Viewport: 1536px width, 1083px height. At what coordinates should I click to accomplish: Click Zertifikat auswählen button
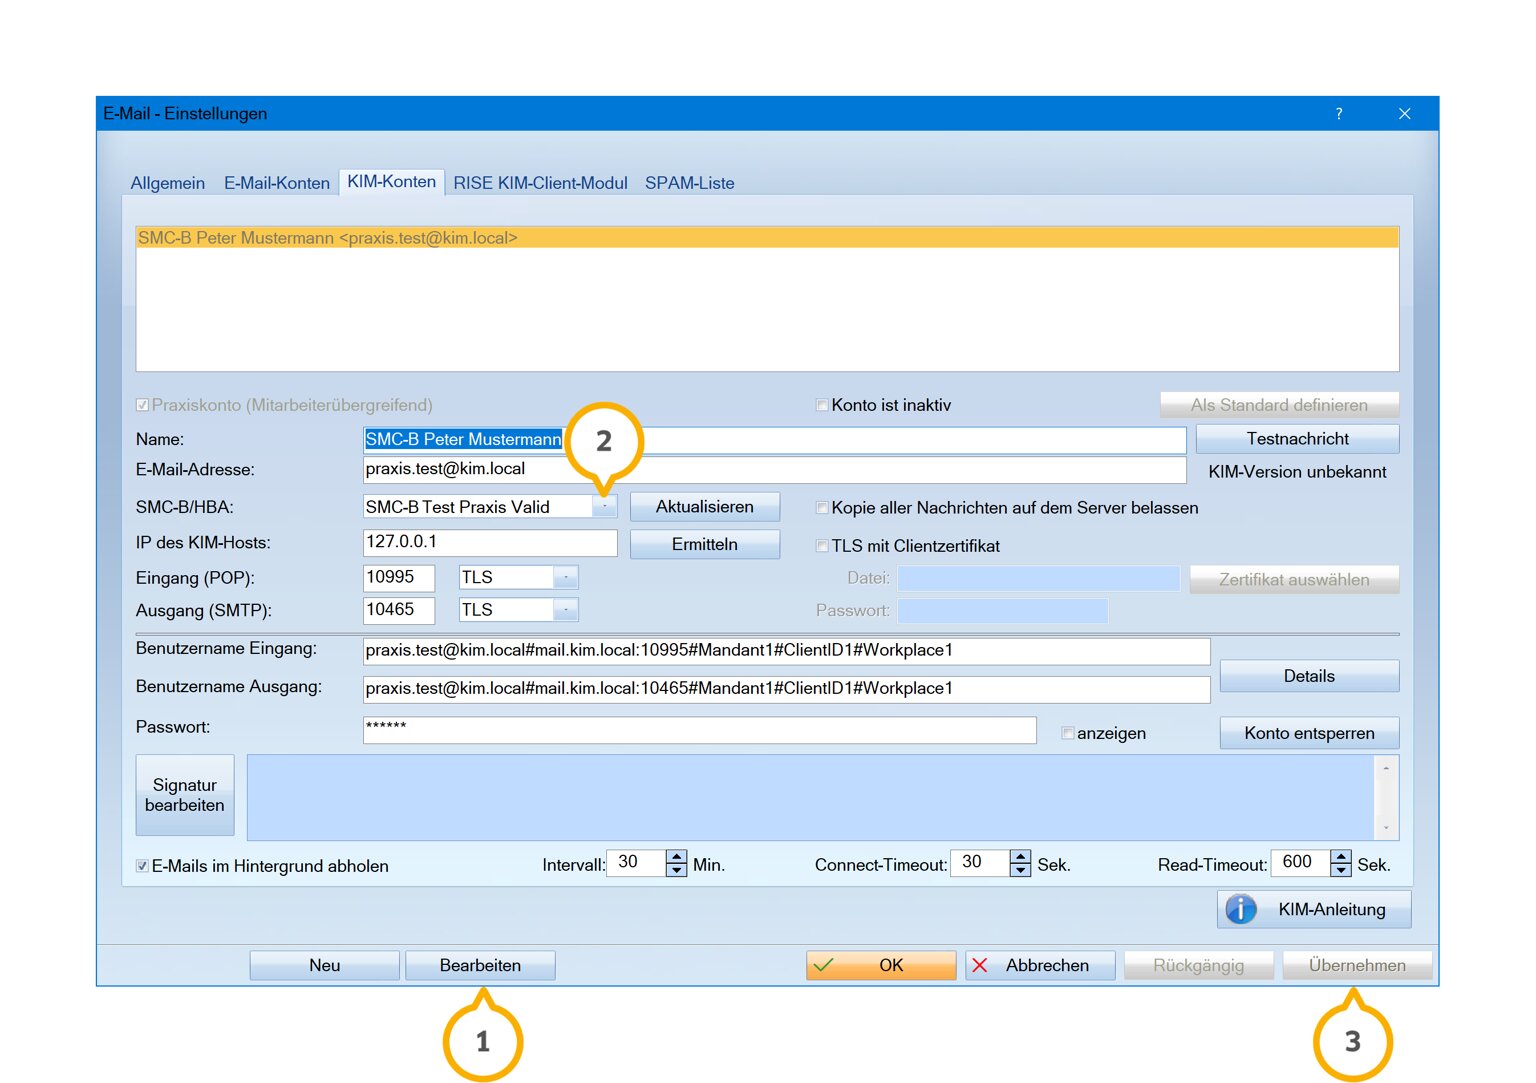1294,580
